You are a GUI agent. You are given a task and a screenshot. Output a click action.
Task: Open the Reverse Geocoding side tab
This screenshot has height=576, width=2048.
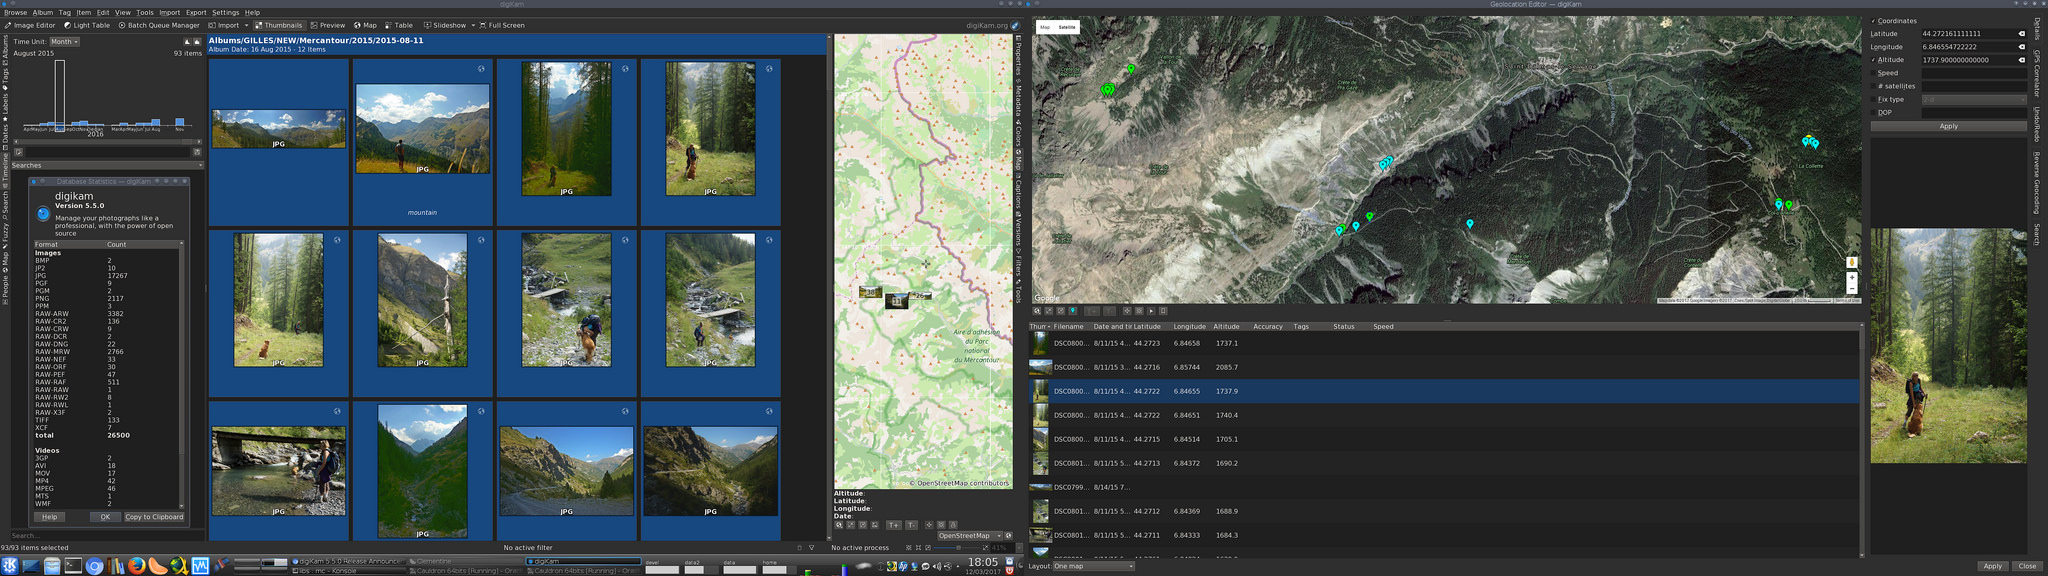click(2036, 183)
